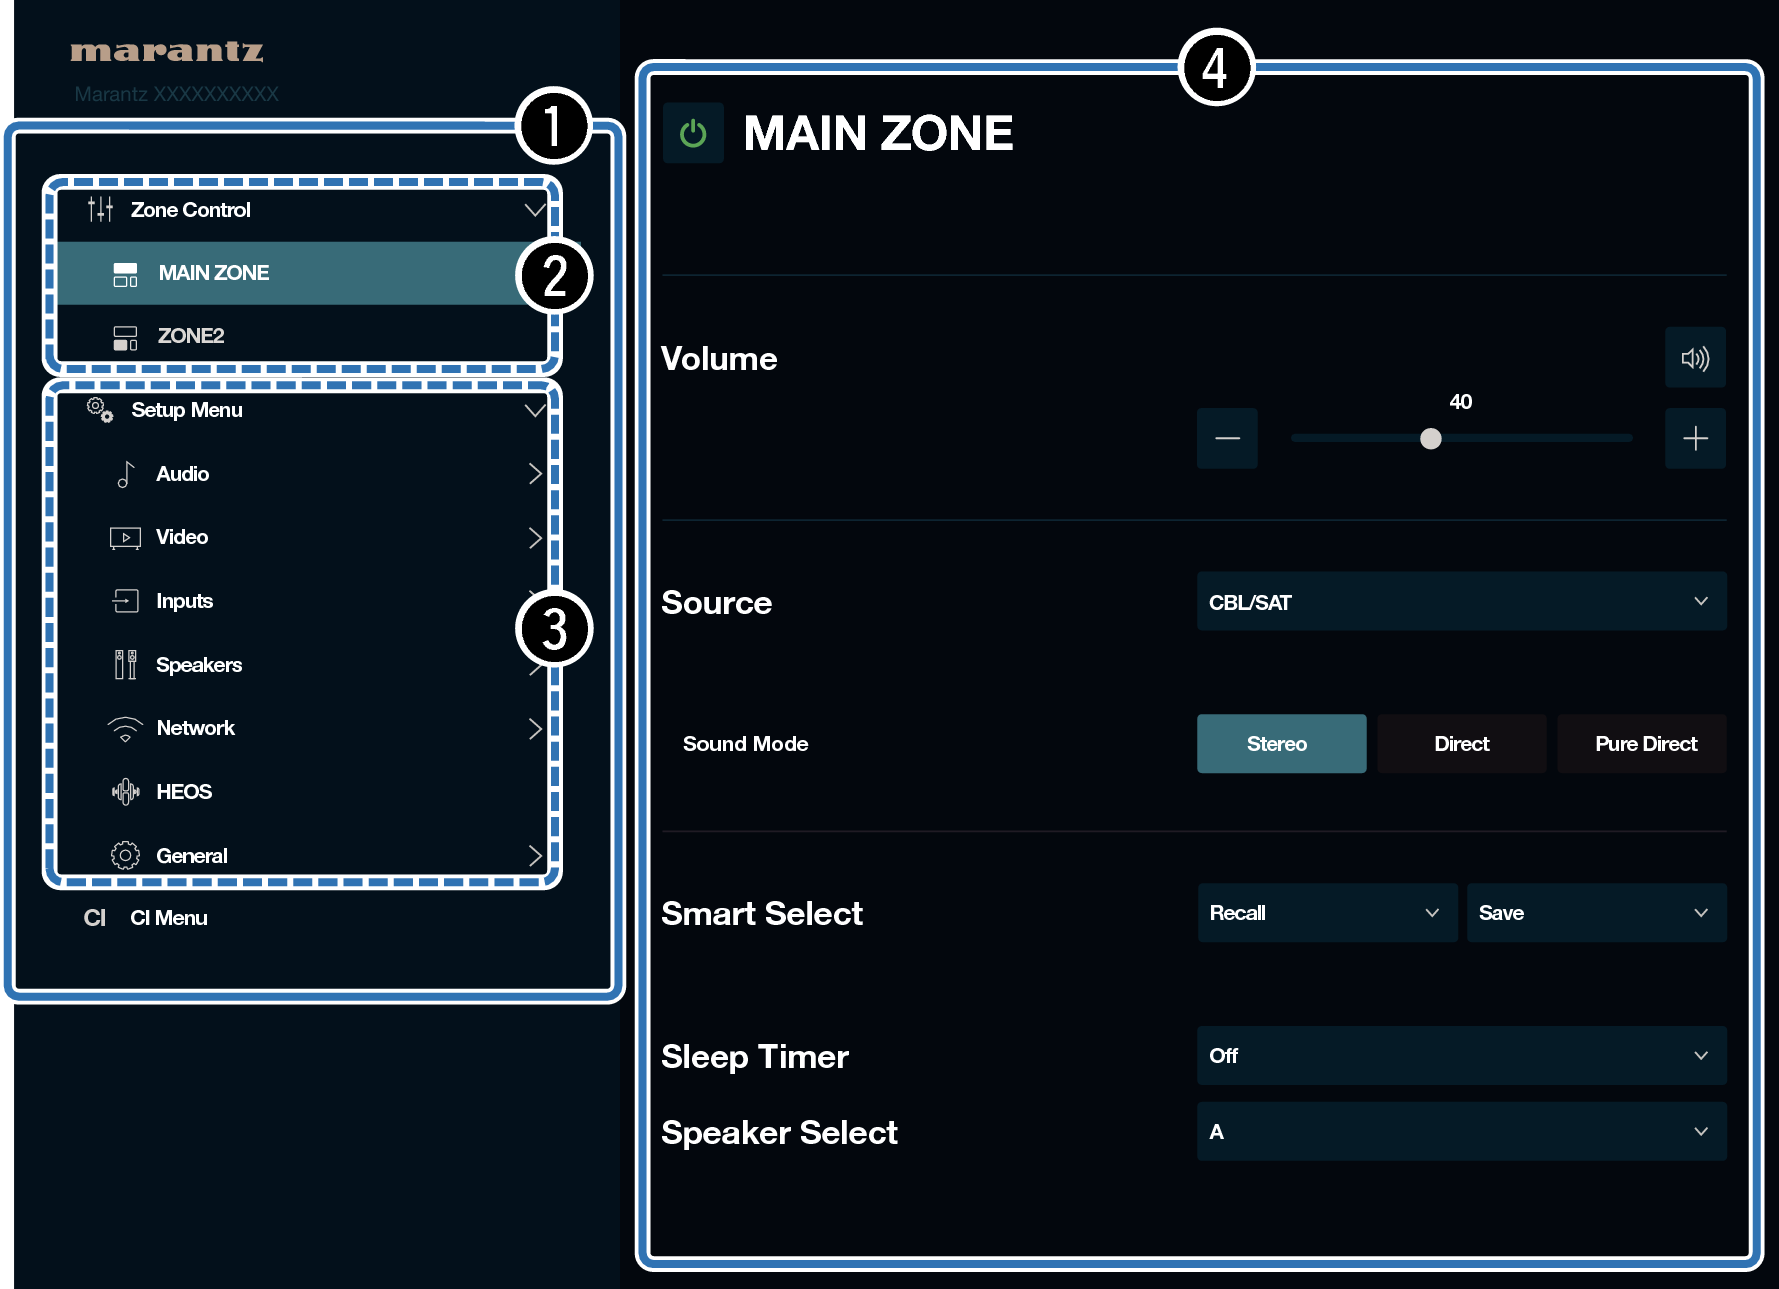This screenshot has width=1779, height=1289.
Task: Open the General settings menu item
Action: point(192,856)
